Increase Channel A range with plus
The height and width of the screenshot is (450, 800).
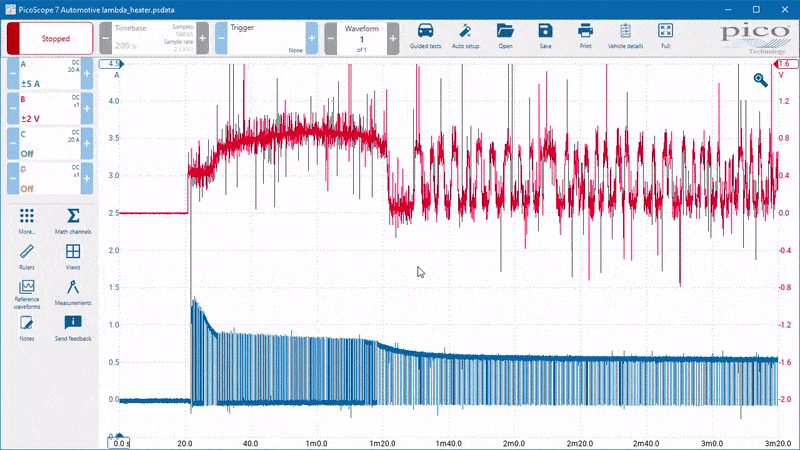[x=87, y=73]
